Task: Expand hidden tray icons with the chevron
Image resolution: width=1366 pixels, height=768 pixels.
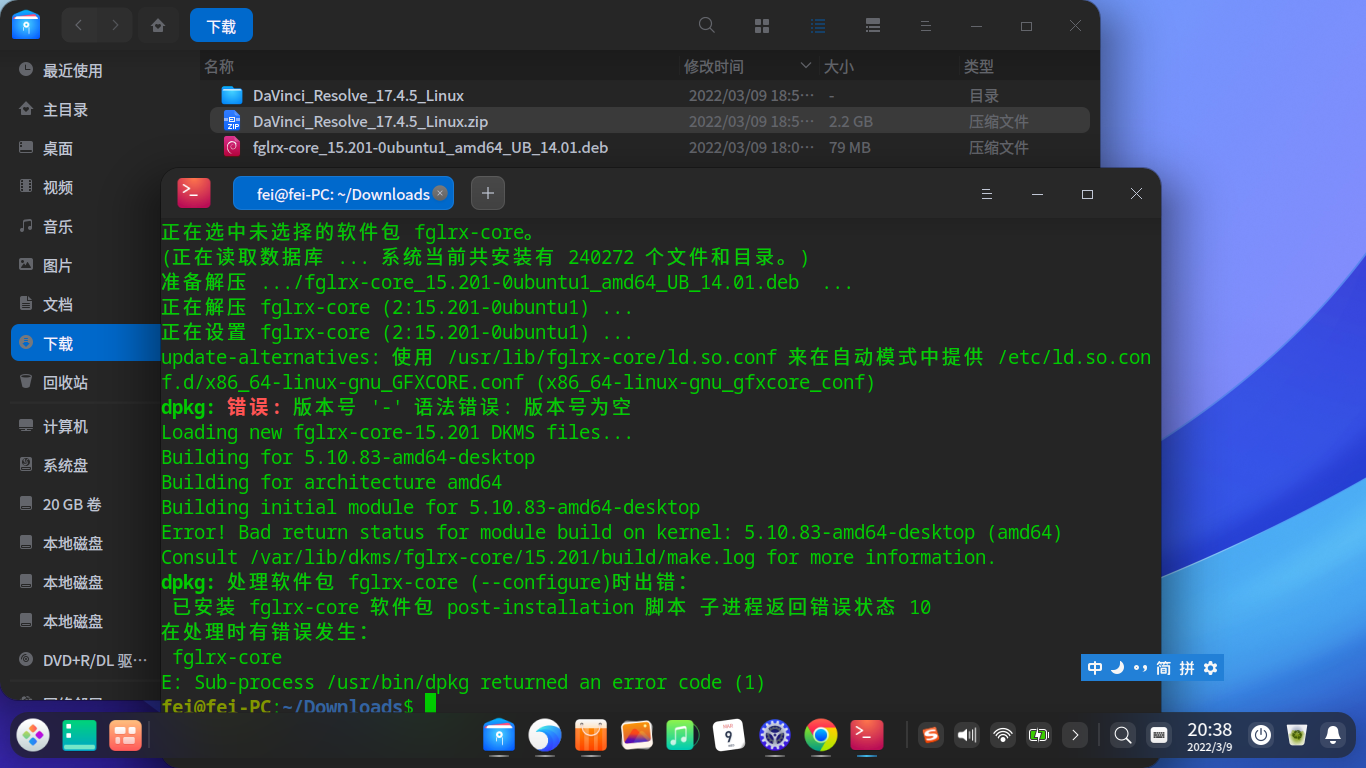Action: 1074,735
